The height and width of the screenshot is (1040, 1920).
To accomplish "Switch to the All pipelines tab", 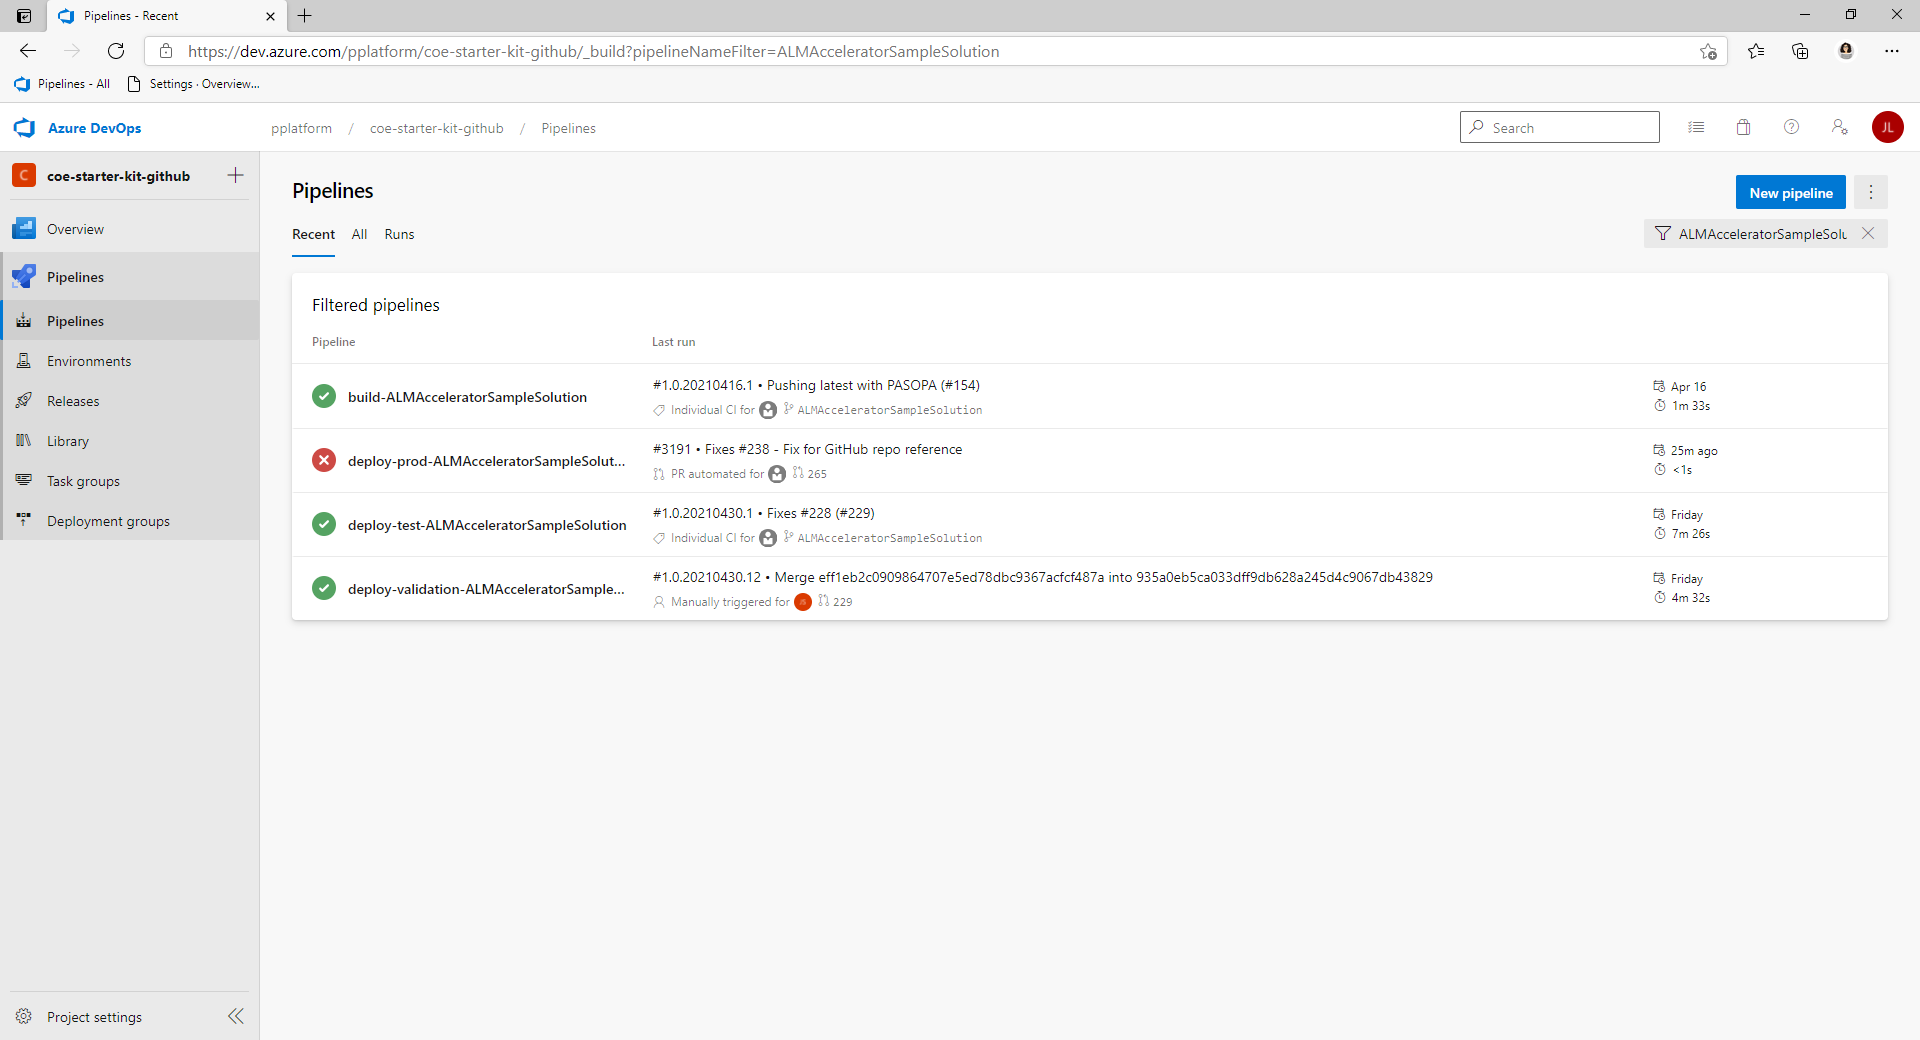I will click(359, 234).
